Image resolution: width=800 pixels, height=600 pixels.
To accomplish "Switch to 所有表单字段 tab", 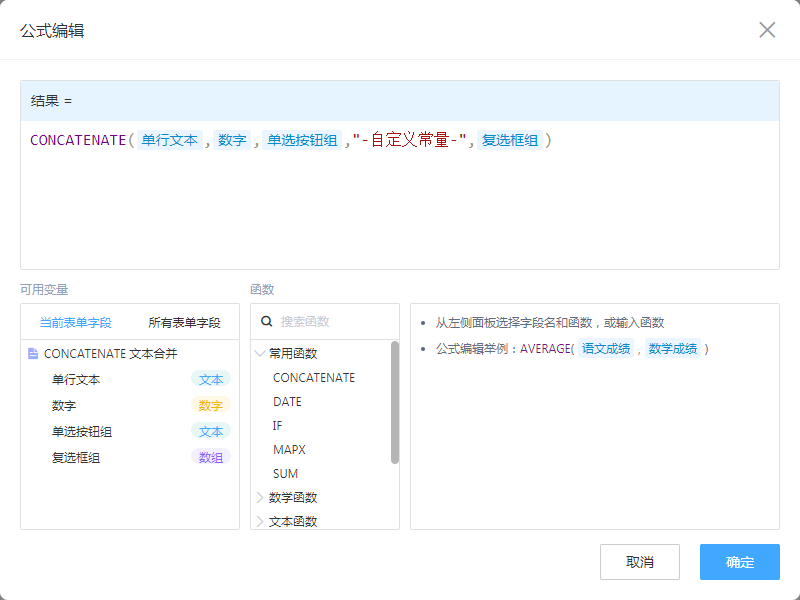I will (x=184, y=323).
